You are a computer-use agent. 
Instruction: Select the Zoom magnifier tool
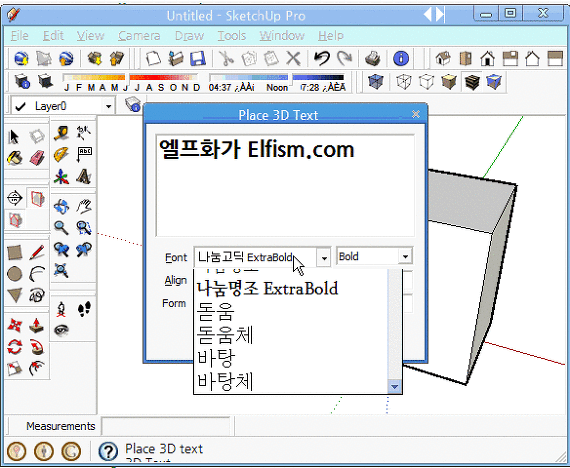[61, 228]
